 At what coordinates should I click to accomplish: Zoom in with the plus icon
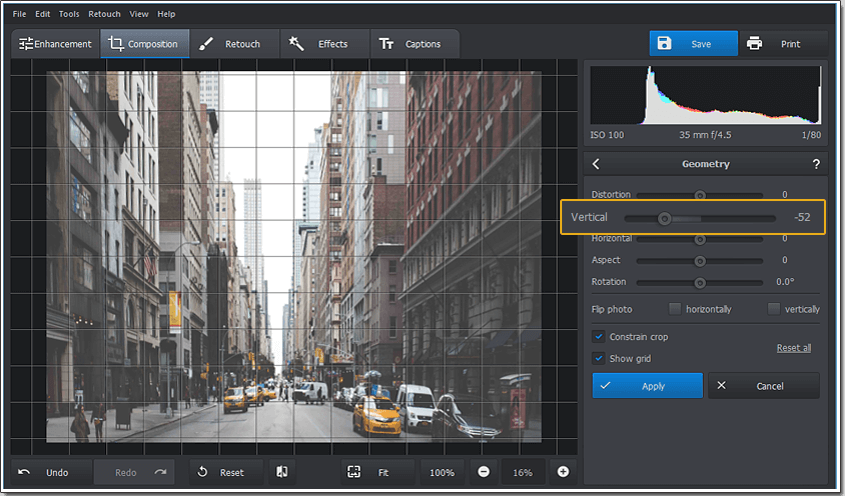coord(563,472)
